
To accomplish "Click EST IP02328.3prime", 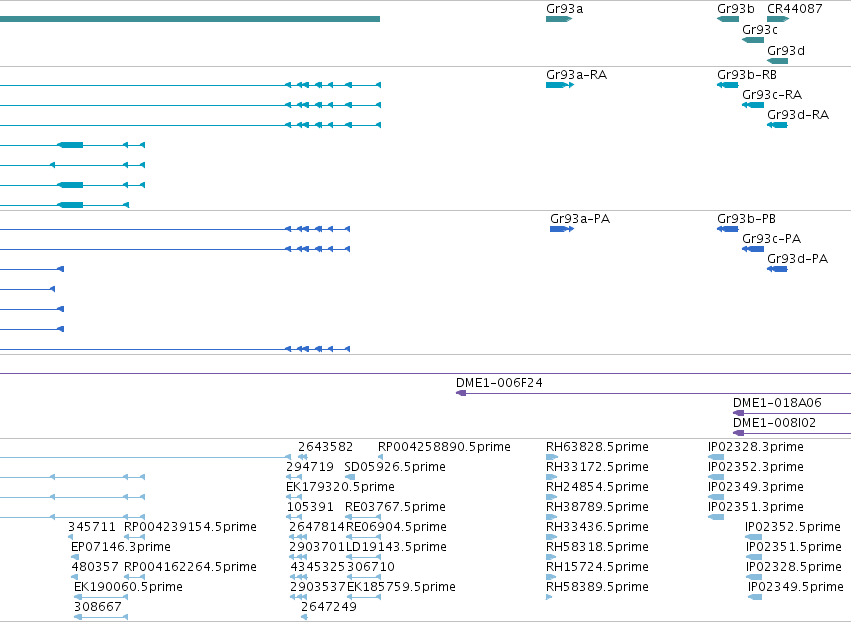I will (755, 447).
